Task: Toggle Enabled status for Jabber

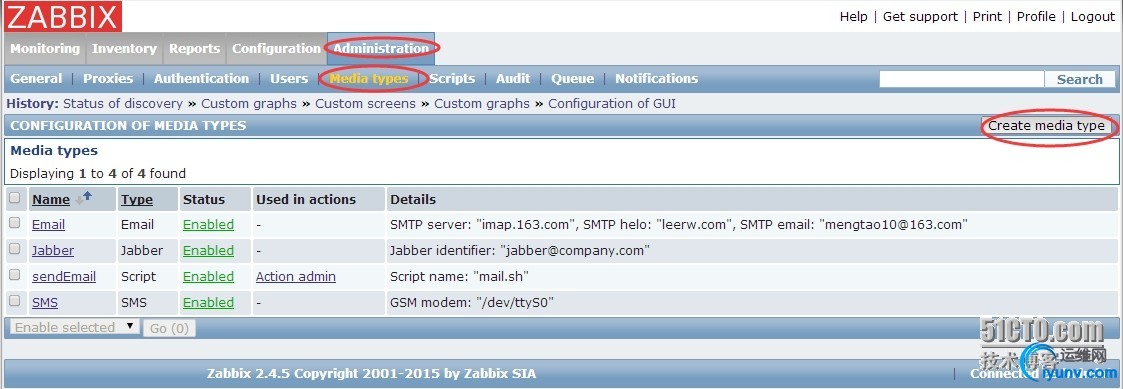Action: tap(208, 251)
